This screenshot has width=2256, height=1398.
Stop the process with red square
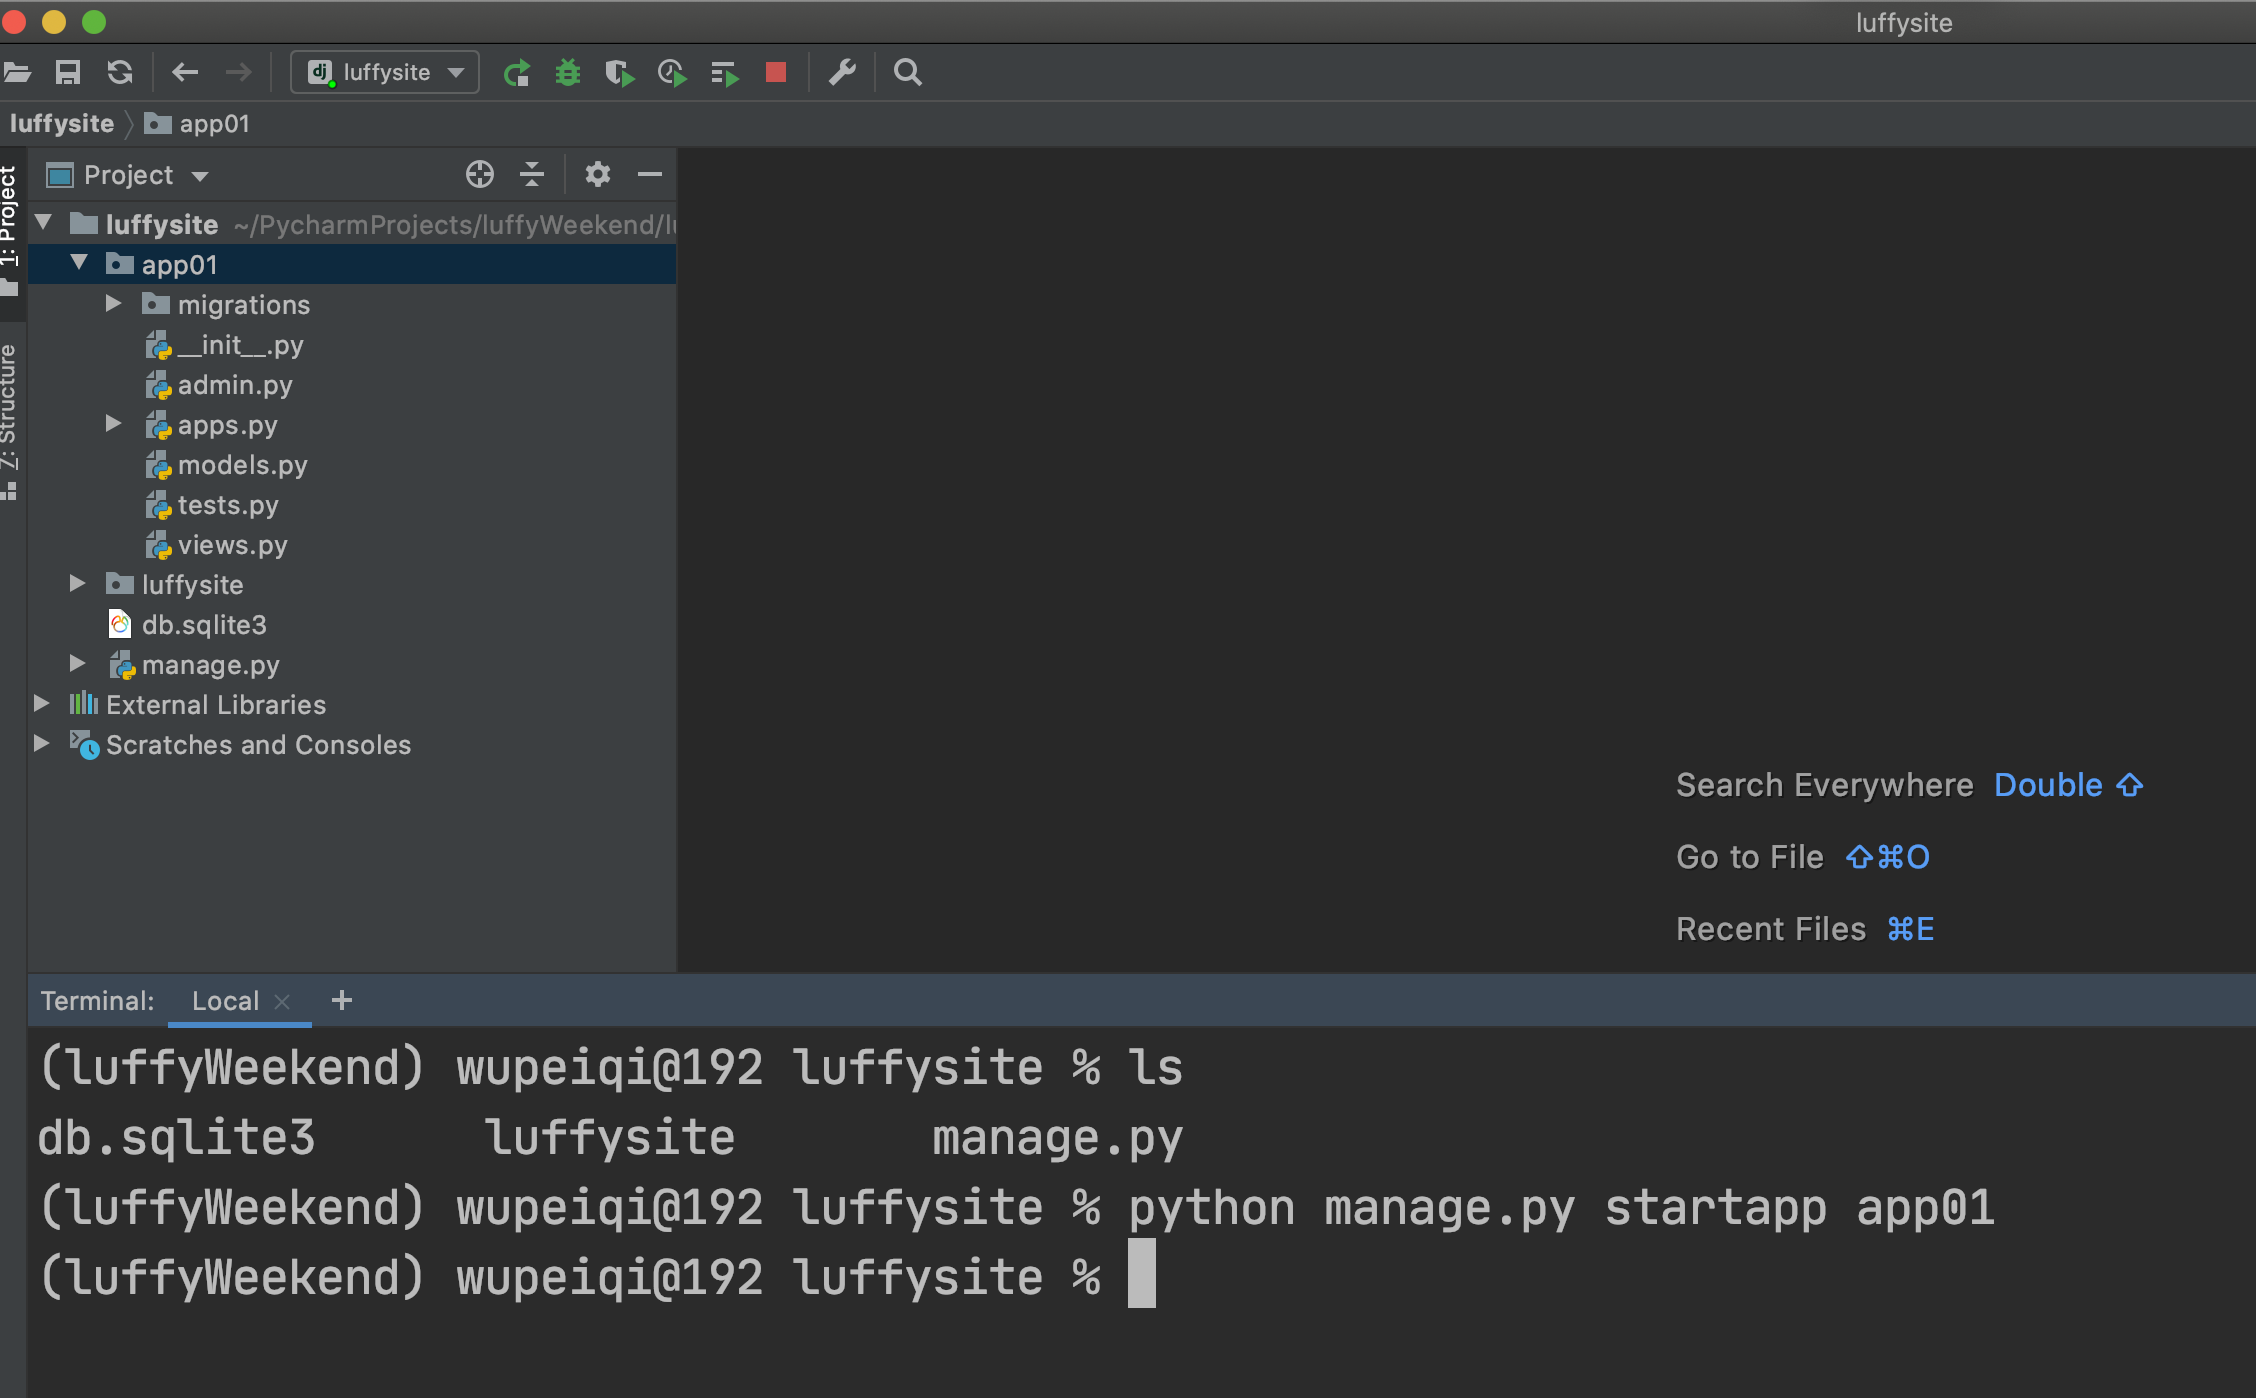click(776, 72)
